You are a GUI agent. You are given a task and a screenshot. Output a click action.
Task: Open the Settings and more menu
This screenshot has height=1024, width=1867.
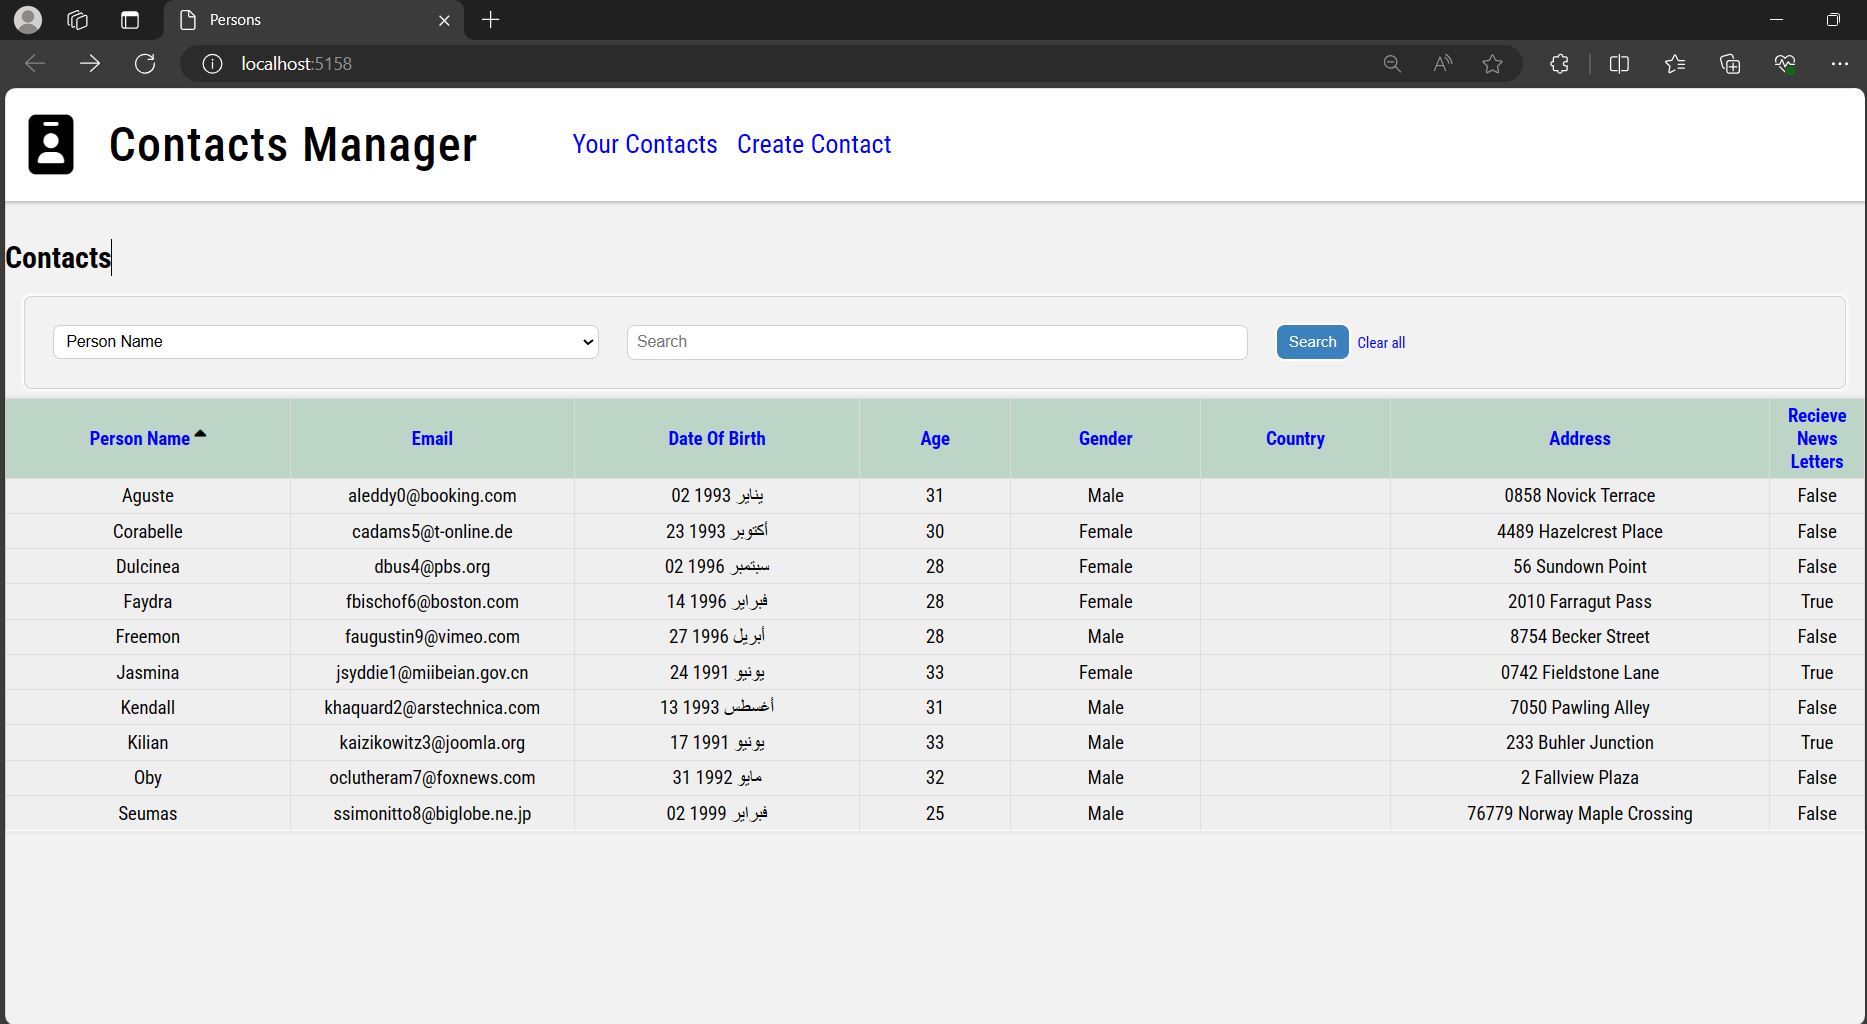(x=1842, y=63)
